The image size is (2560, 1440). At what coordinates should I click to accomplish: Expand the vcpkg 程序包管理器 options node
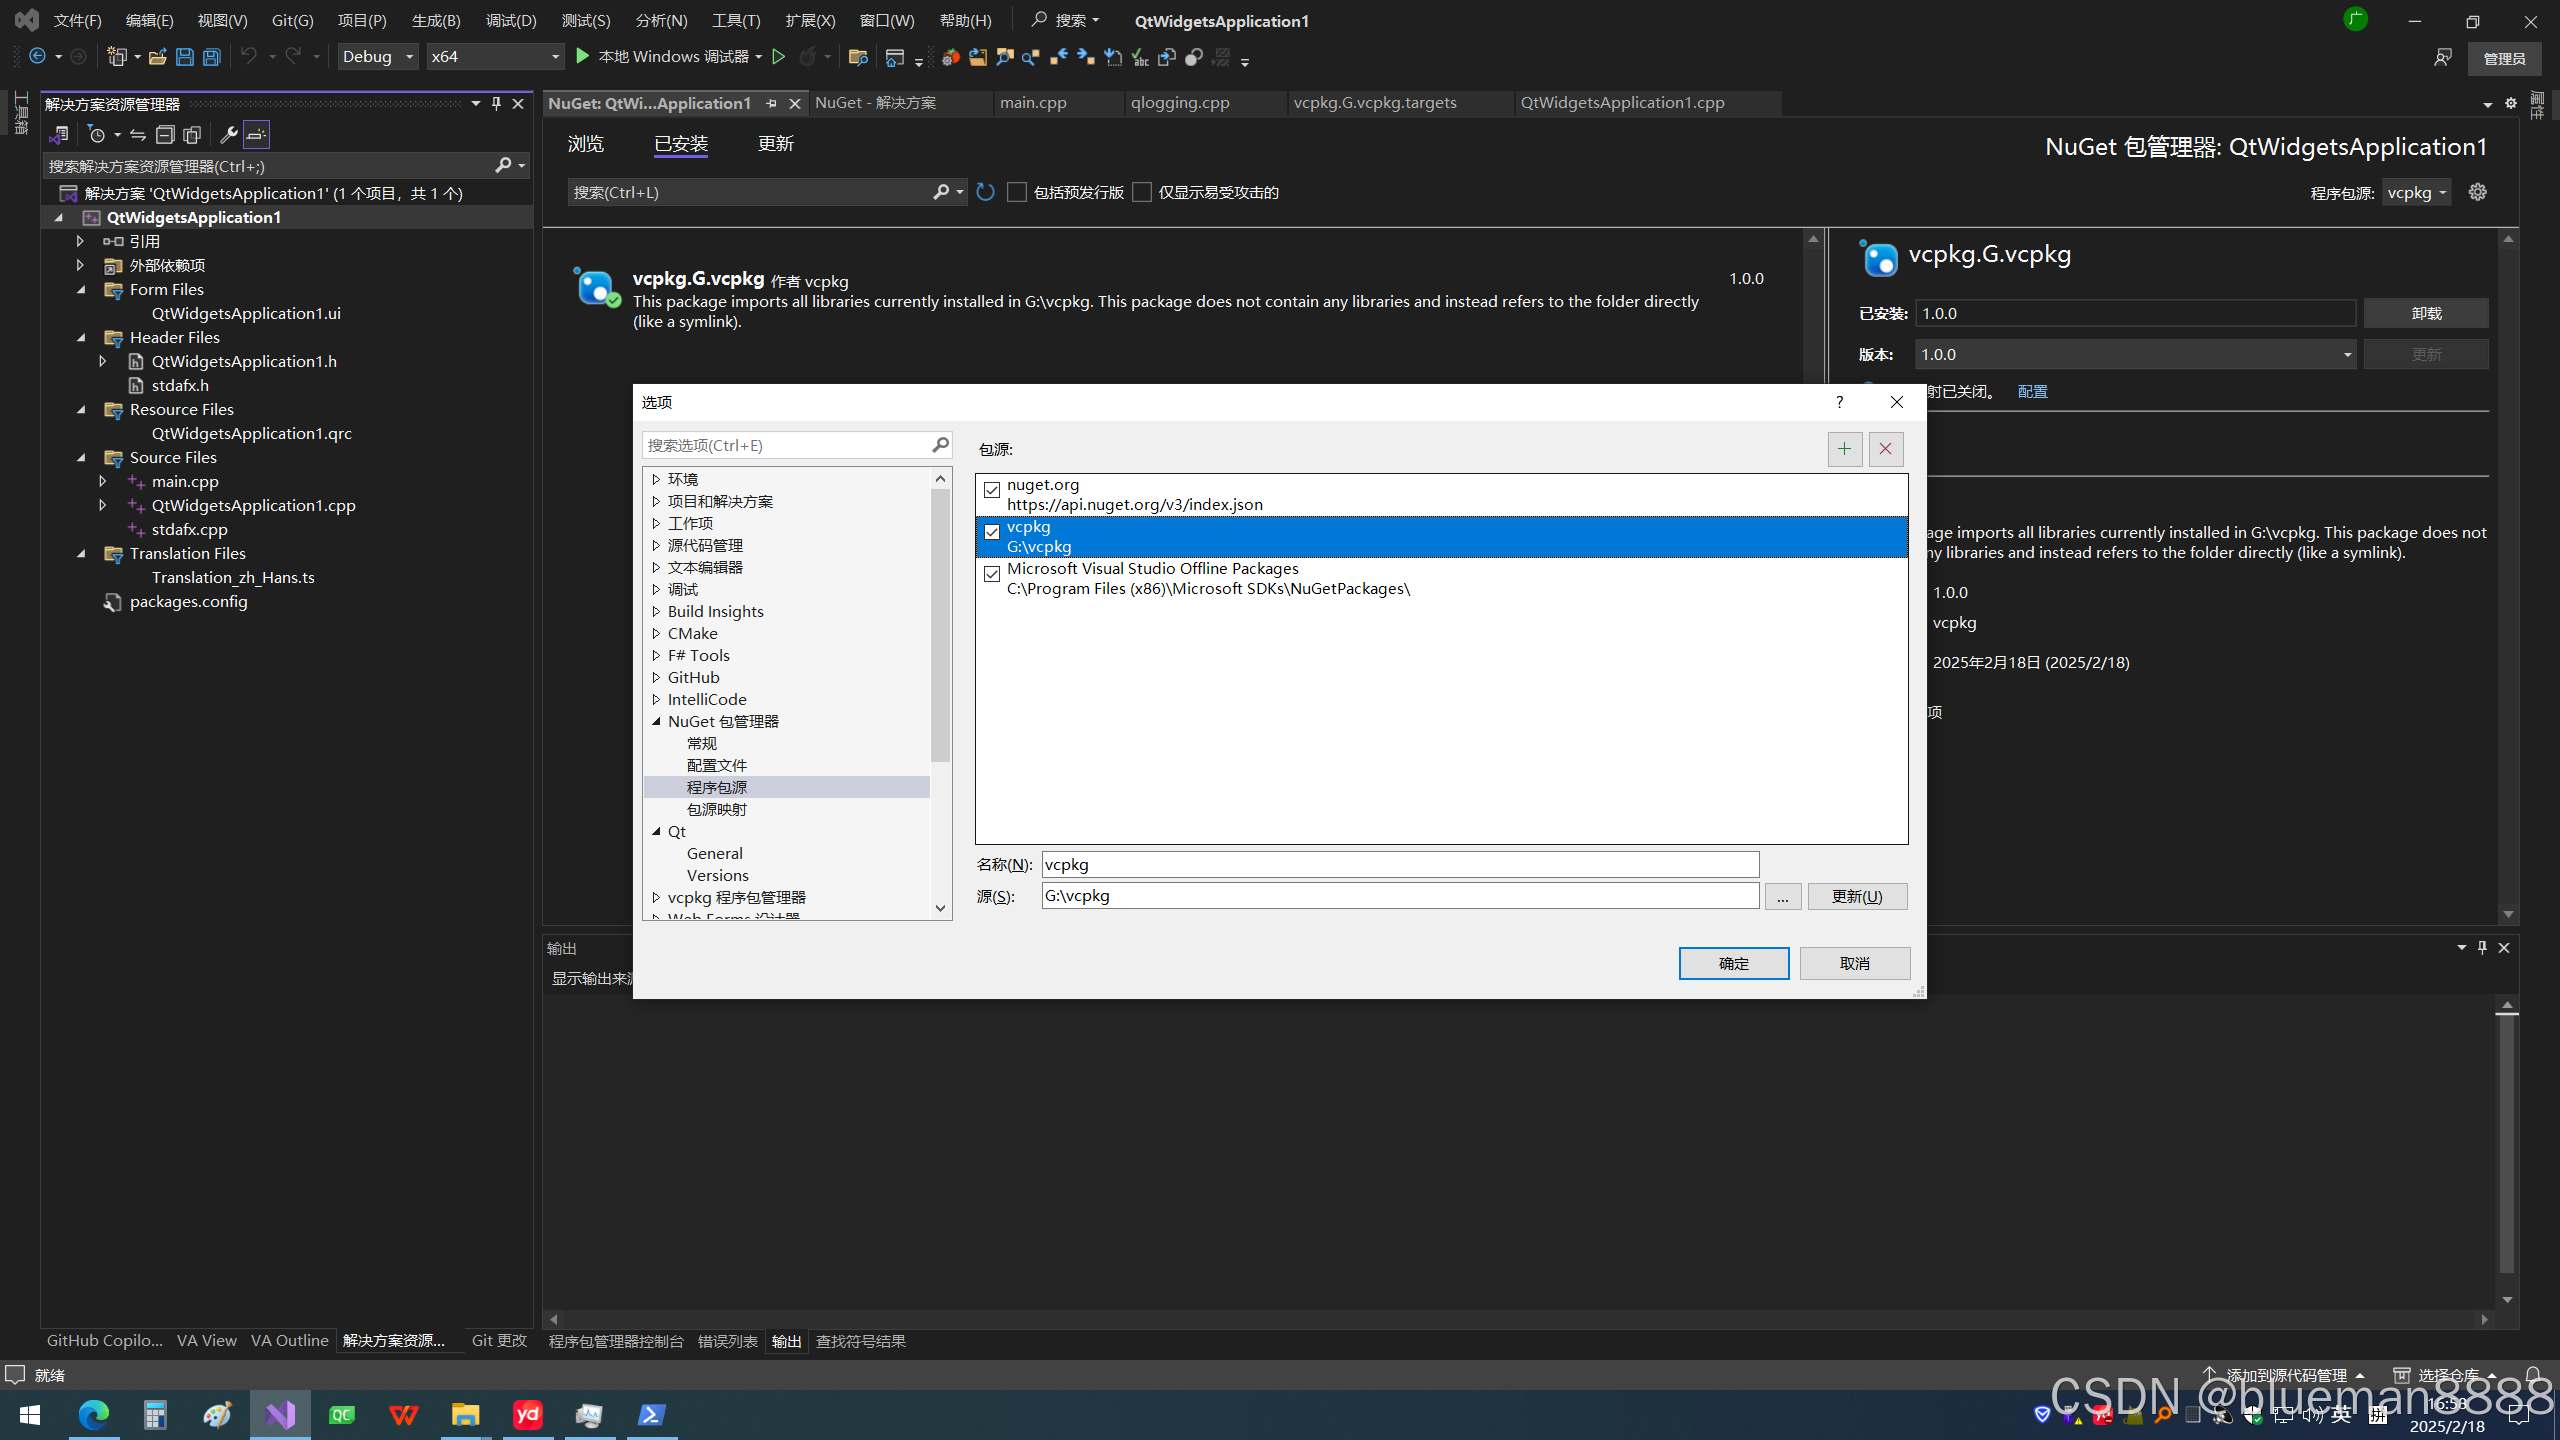[x=656, y=897]
